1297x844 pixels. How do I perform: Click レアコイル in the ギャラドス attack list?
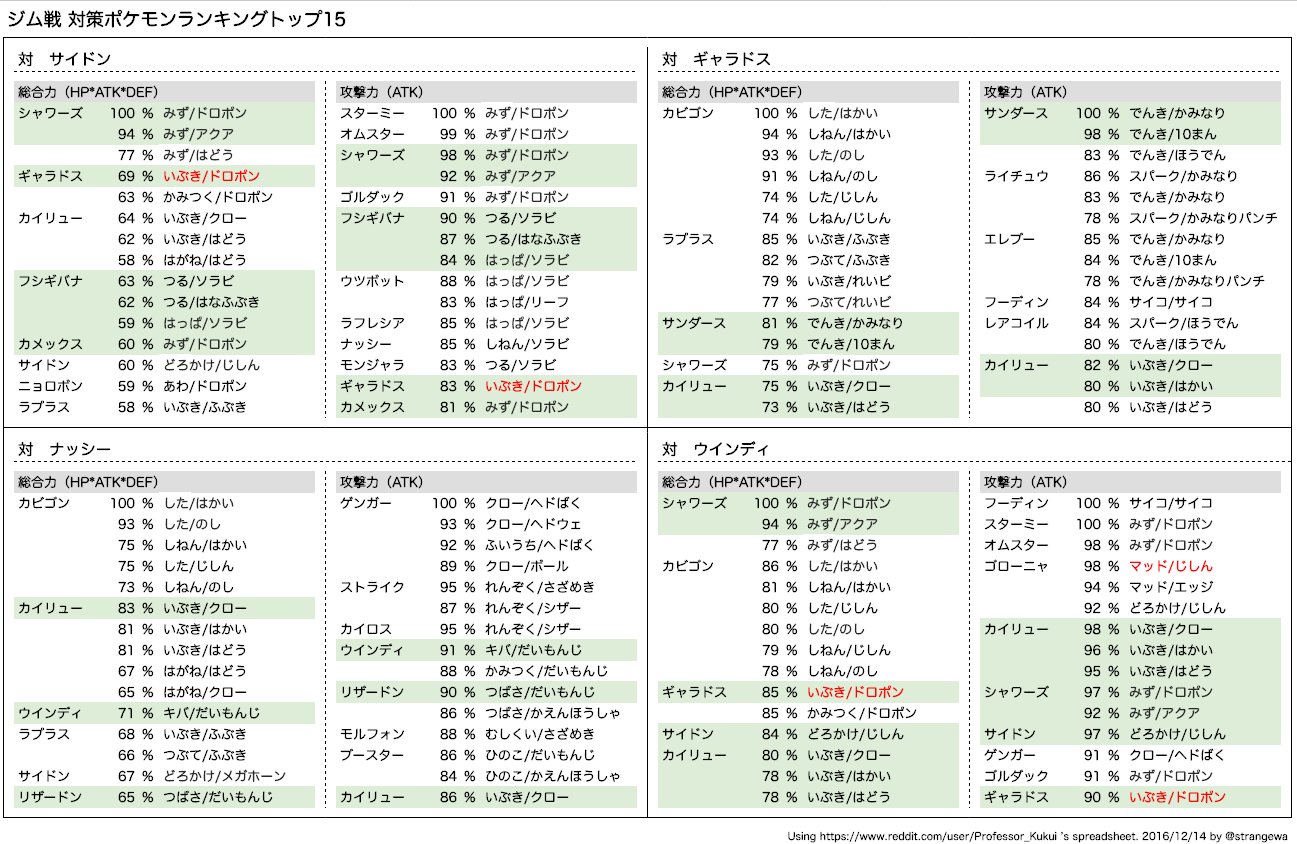(1016, 323)
